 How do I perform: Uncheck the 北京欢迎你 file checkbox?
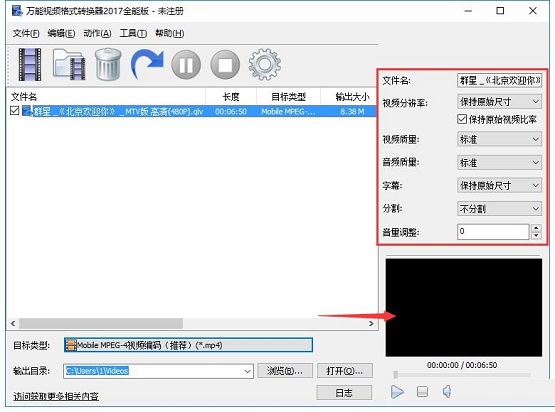point(15,111)
